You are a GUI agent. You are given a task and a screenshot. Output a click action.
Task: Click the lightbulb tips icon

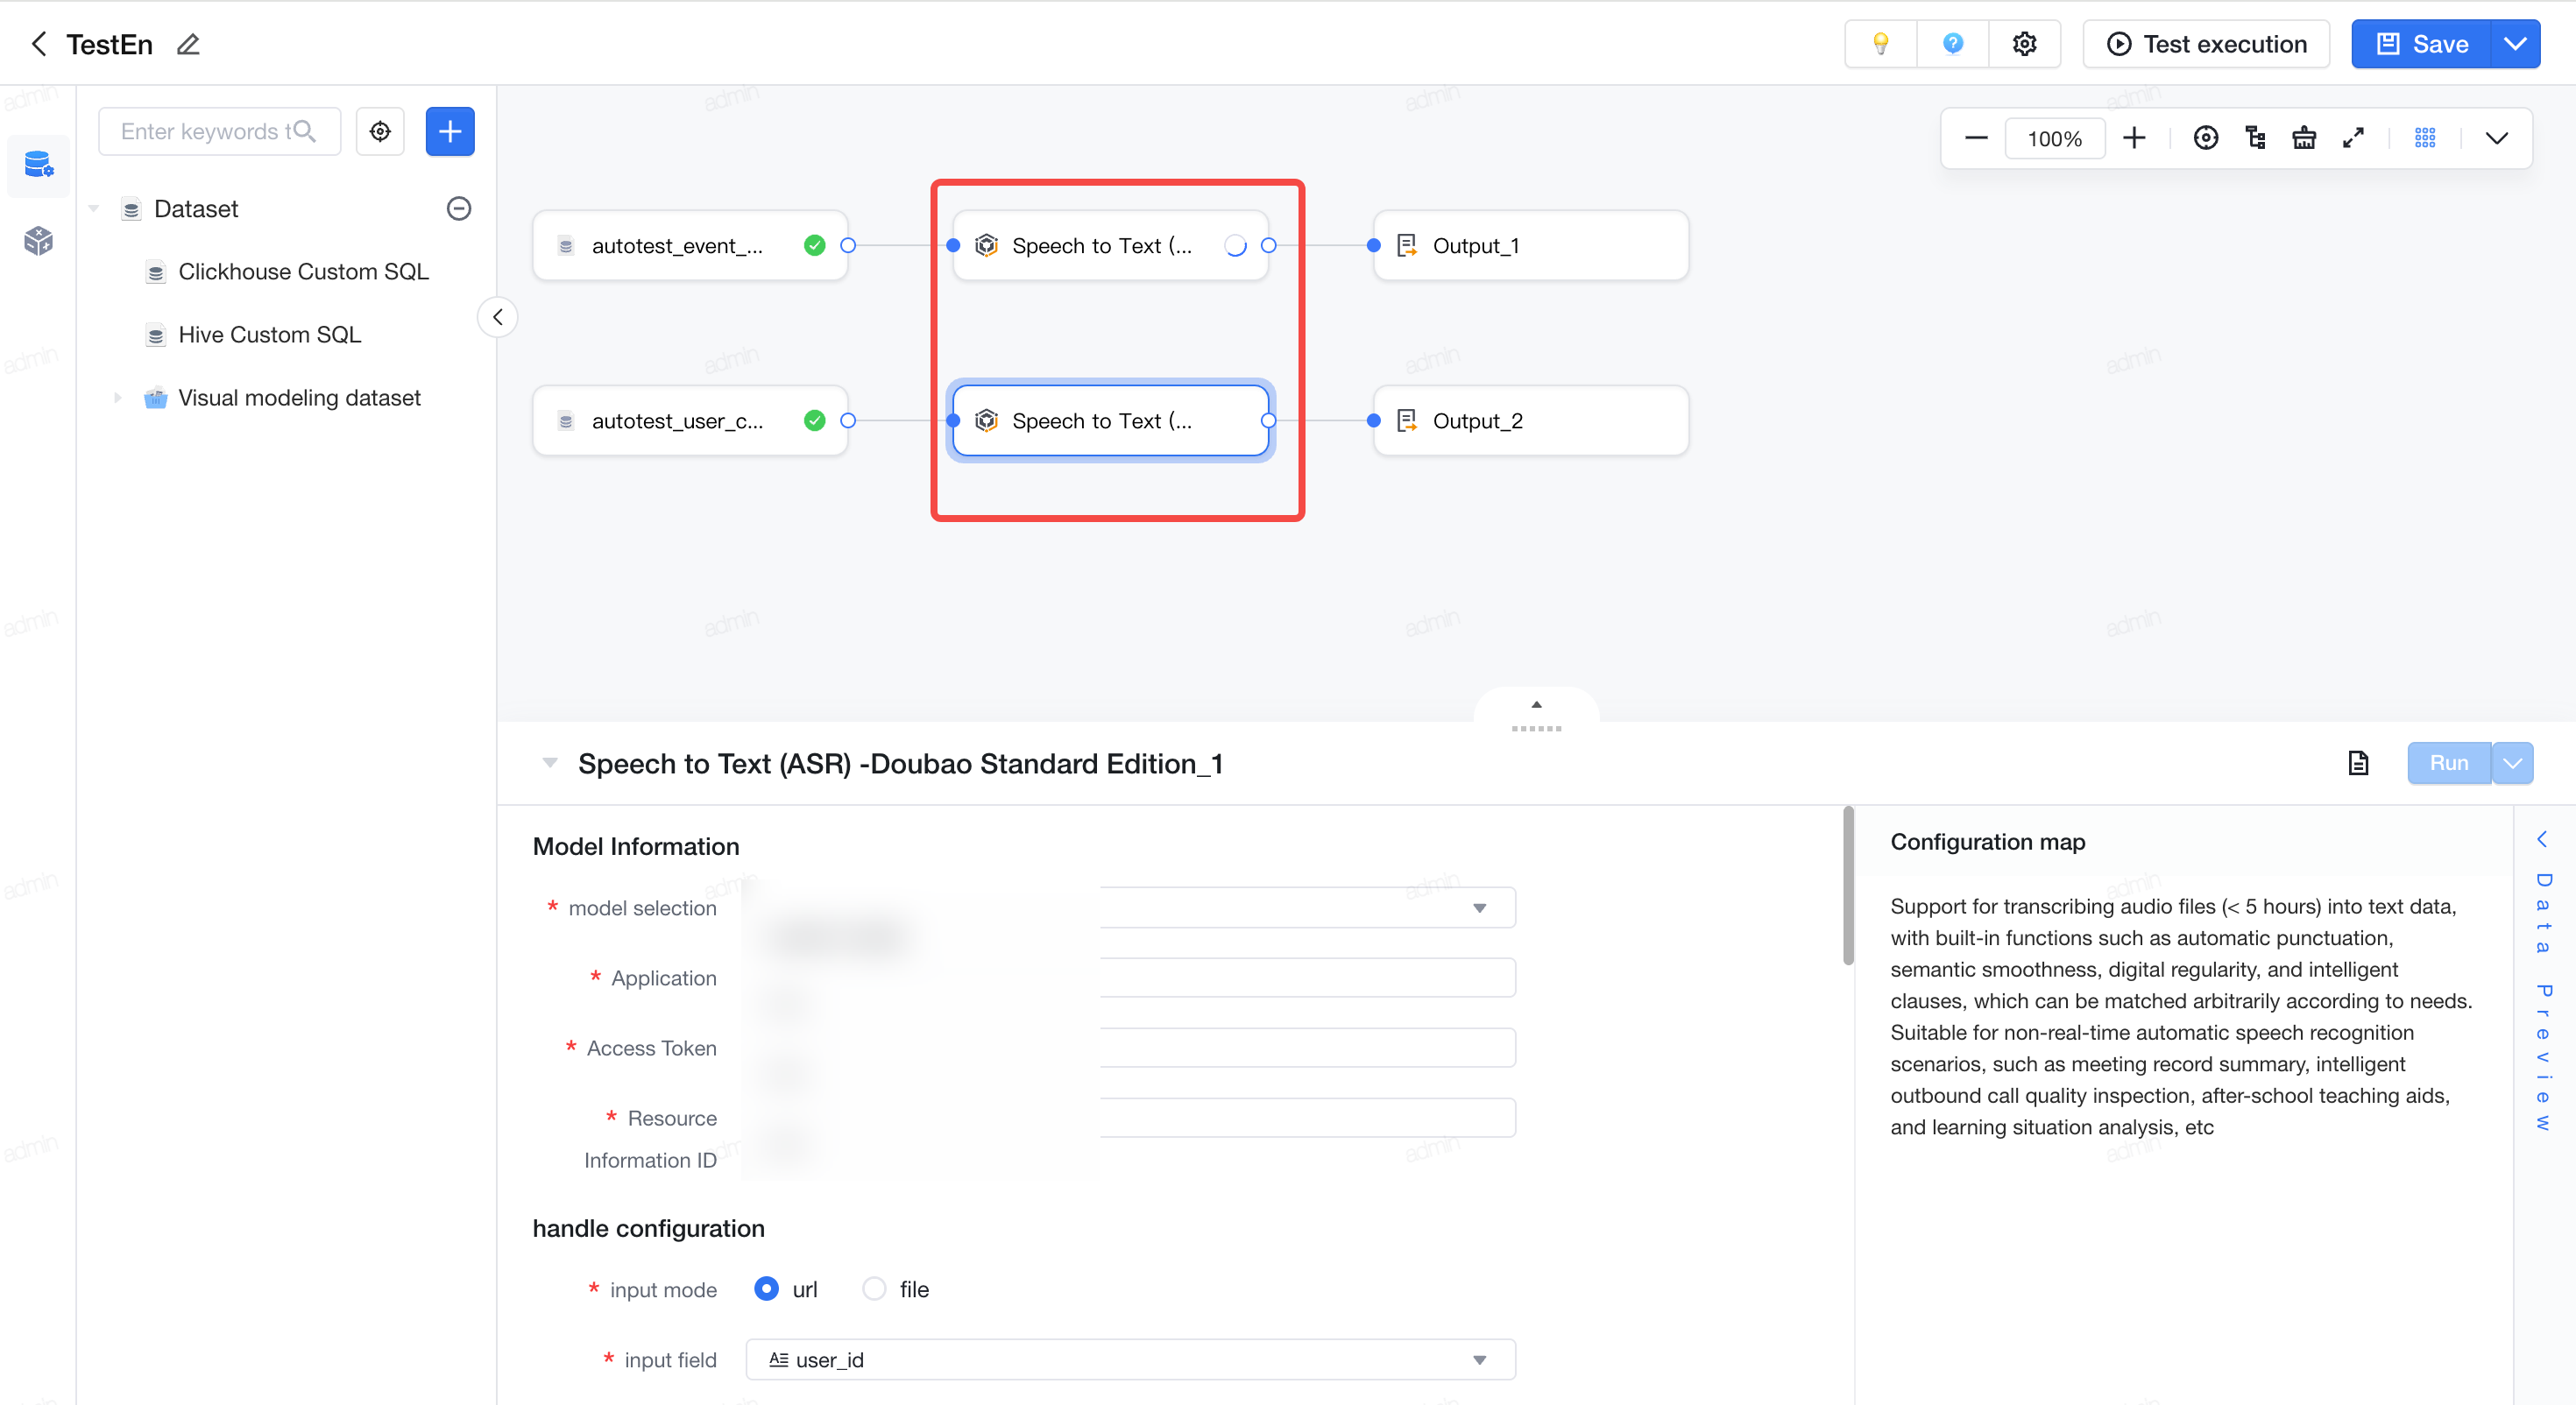coord(1881,44)
